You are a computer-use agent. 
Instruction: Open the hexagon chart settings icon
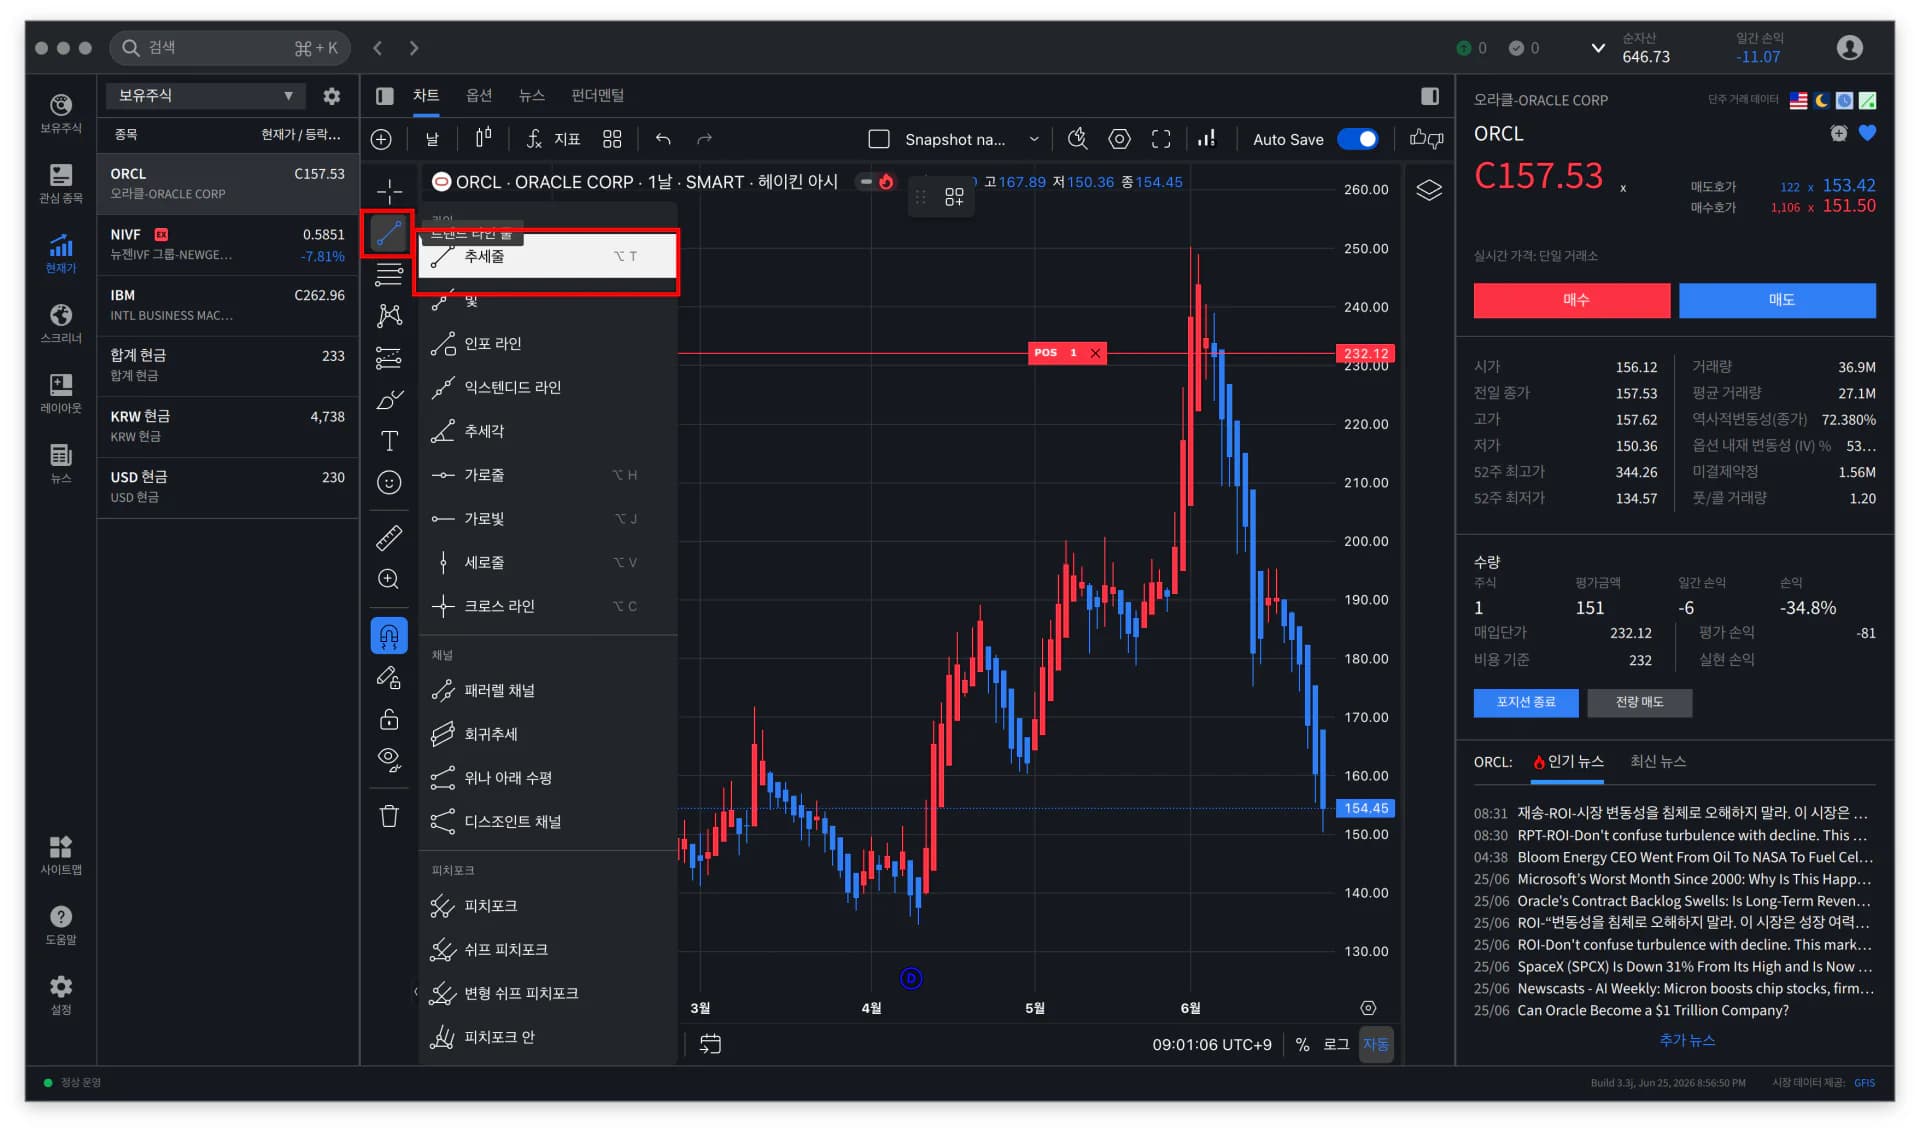tap(1120, 139)
